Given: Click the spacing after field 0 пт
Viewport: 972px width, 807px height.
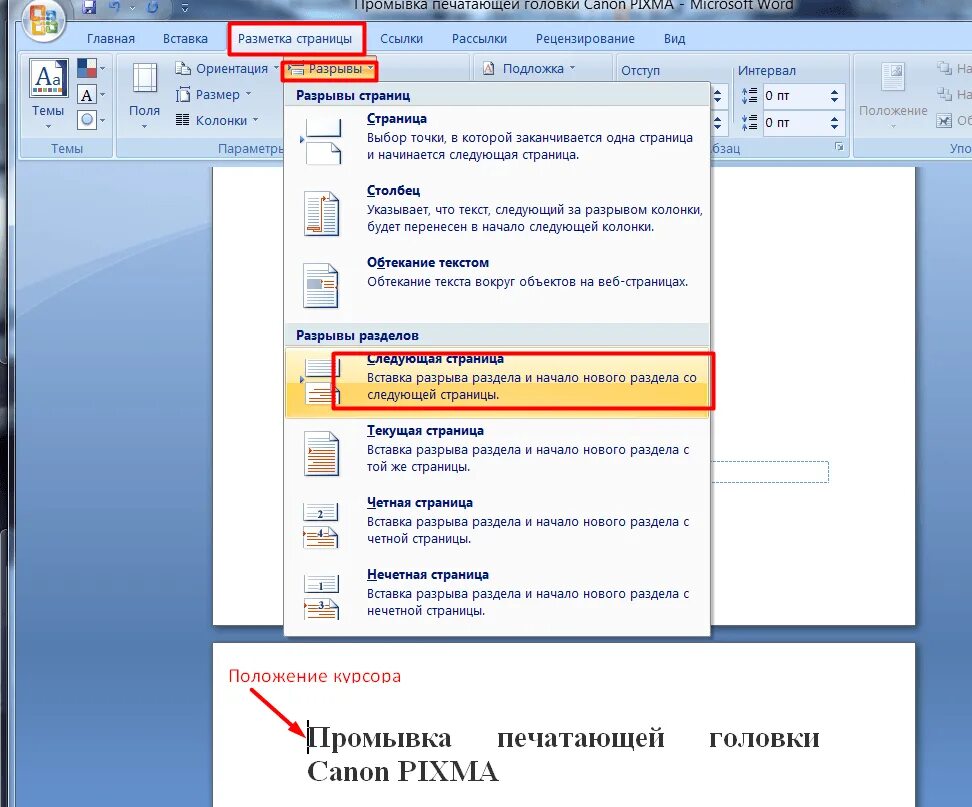Looking at the screenshot, I should click(x=793, y=123).
